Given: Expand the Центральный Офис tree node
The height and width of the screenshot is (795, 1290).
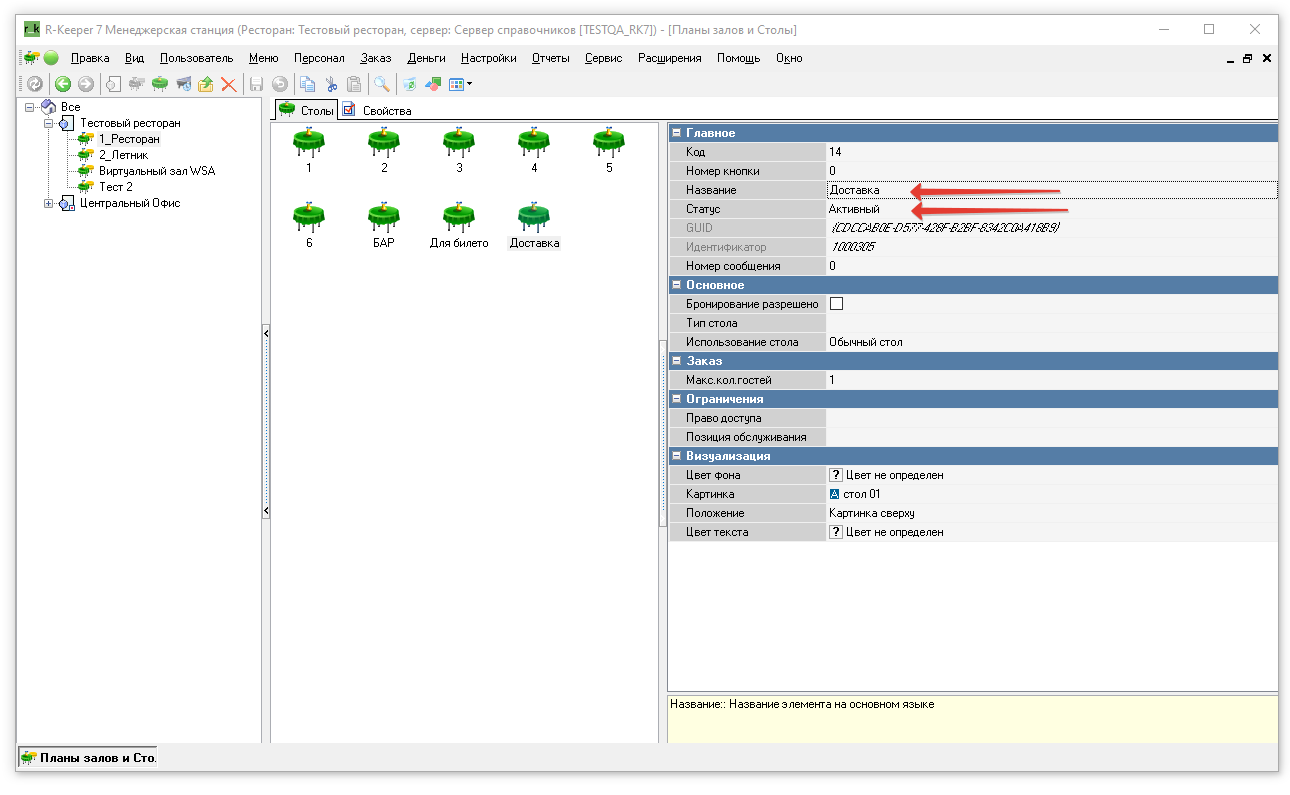Looking at the screenshot, I should pyautogui.click(x=48, y=204).
